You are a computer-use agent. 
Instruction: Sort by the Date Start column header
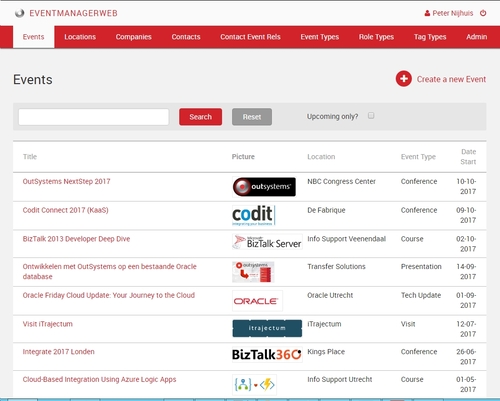coord(468,157)
